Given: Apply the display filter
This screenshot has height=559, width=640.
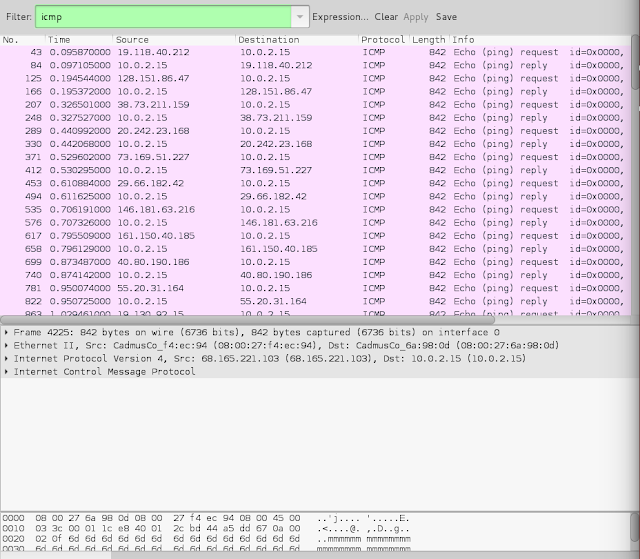Looking at the screenshot, I should click(x=416, y=17).
